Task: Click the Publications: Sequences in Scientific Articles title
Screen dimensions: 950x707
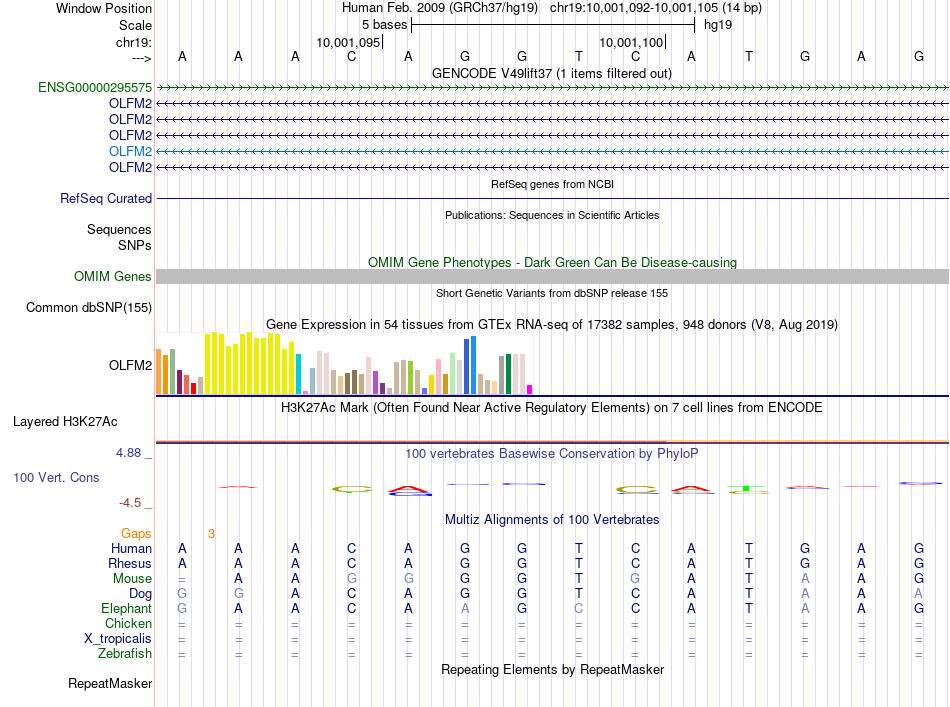Action: (x=552, y=215)
